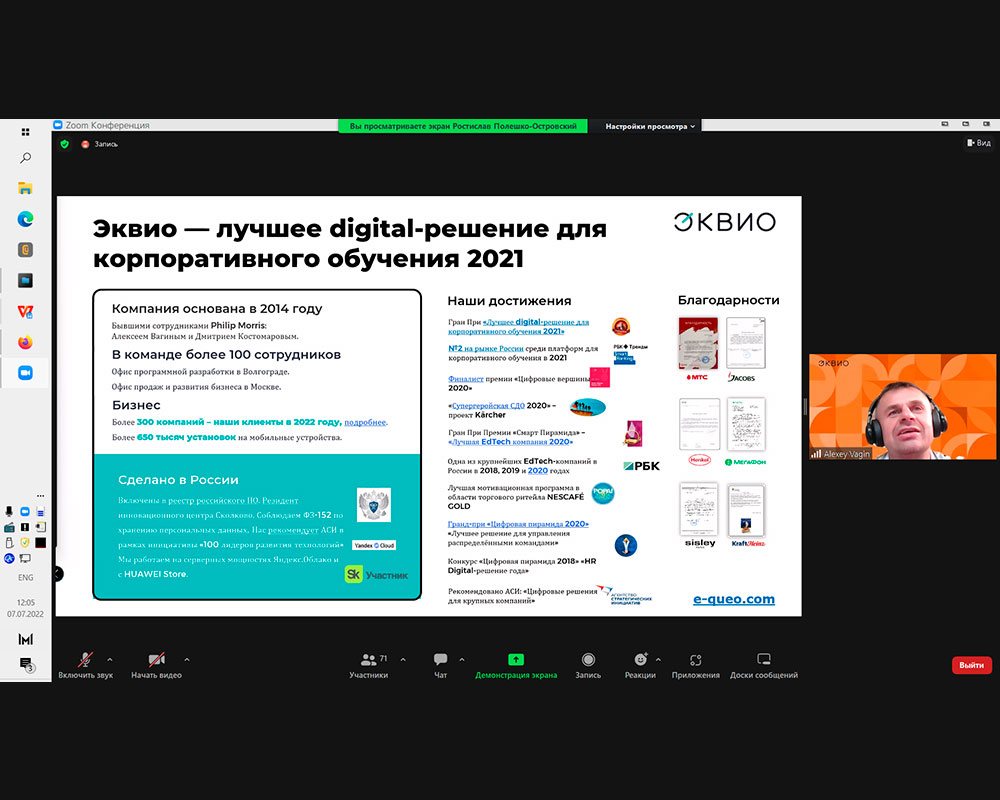This screenshot has width=1000, height=800.
Task: Toggle recording with the bottom Запись button
Action: (588, 665)
